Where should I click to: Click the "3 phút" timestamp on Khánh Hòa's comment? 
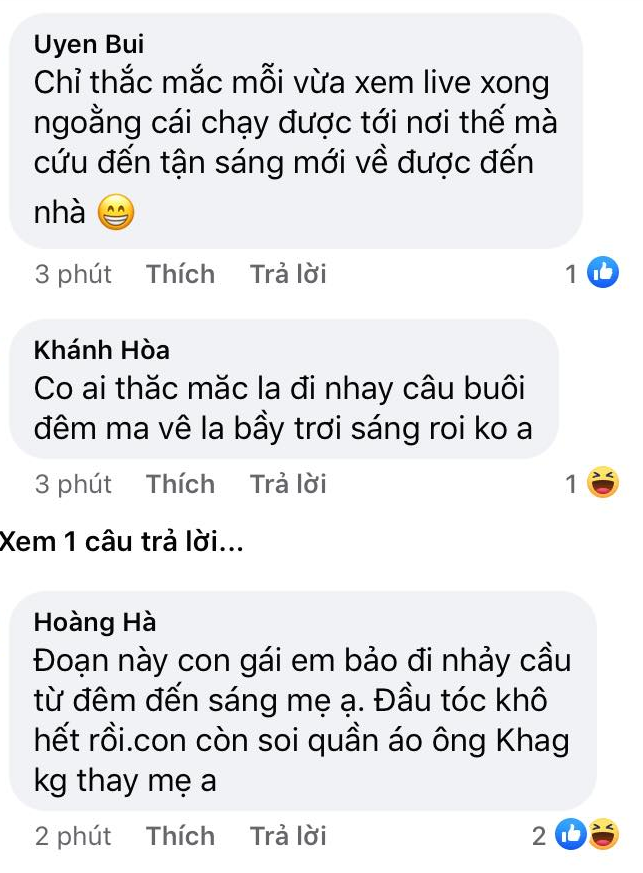coord(73,484)
